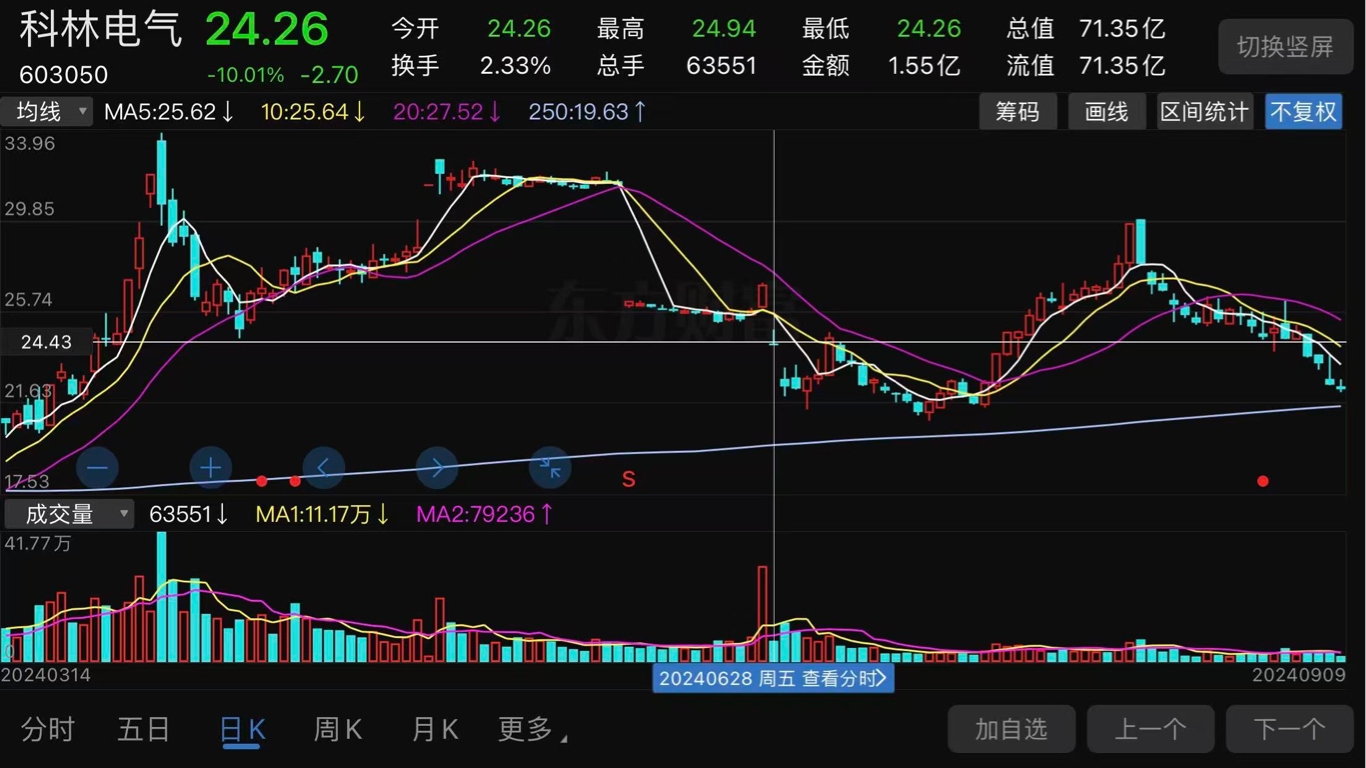Viewport: 1366px width, 768px height.
Task: Activate the 区间统计 interval statistics tool
Action: click(1205, 111)
